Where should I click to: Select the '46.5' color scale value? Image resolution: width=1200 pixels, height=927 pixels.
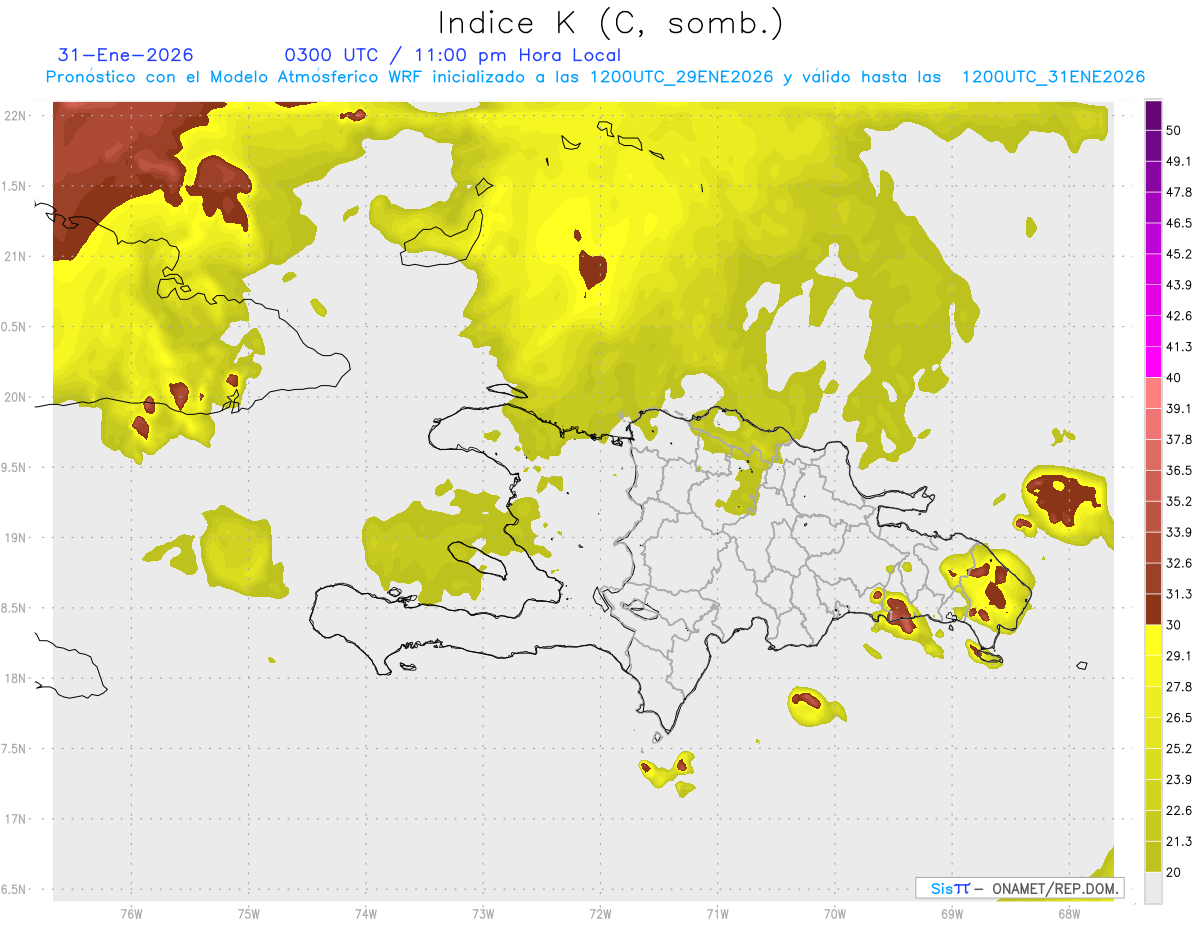(x=1179, y=223)
